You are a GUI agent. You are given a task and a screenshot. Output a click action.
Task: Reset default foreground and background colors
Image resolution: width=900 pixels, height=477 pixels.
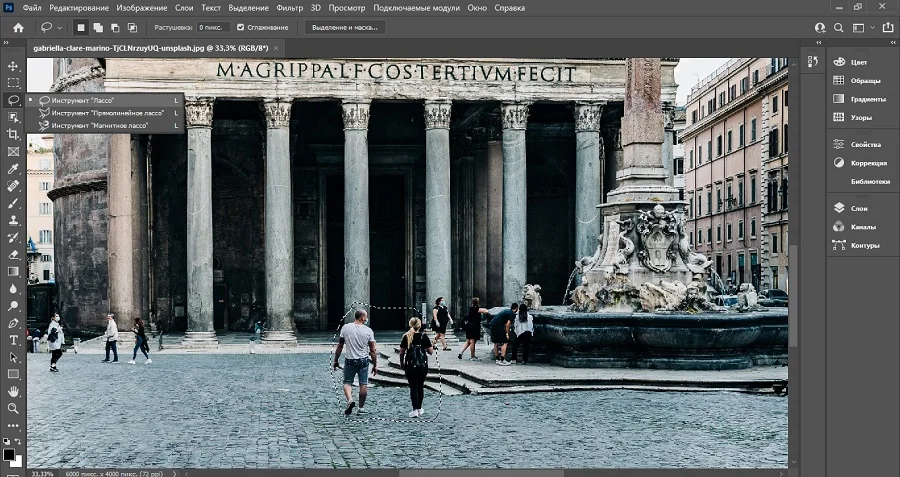(x=6, y=441)
